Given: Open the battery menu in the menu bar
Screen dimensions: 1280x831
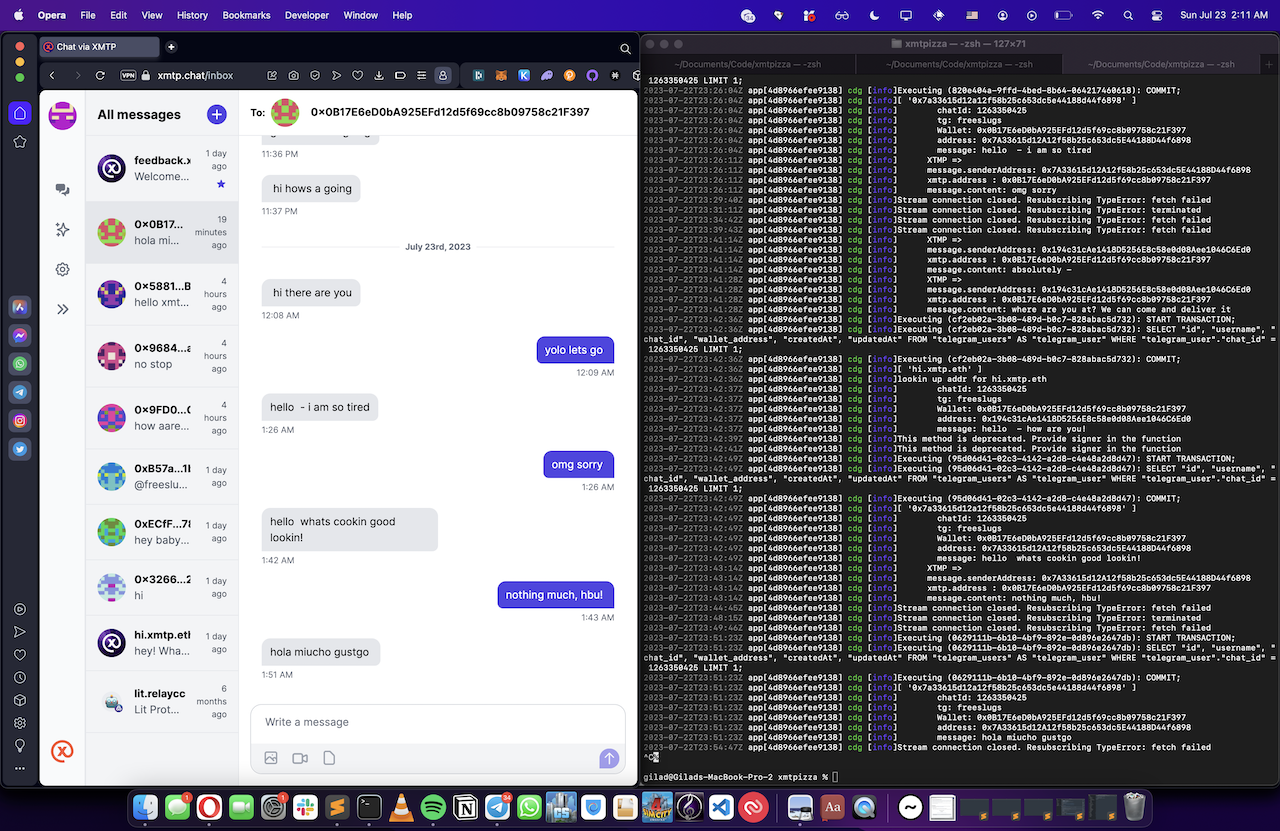Looking at the screenshot, I should pyautogui.click(x=1063, y=15).
